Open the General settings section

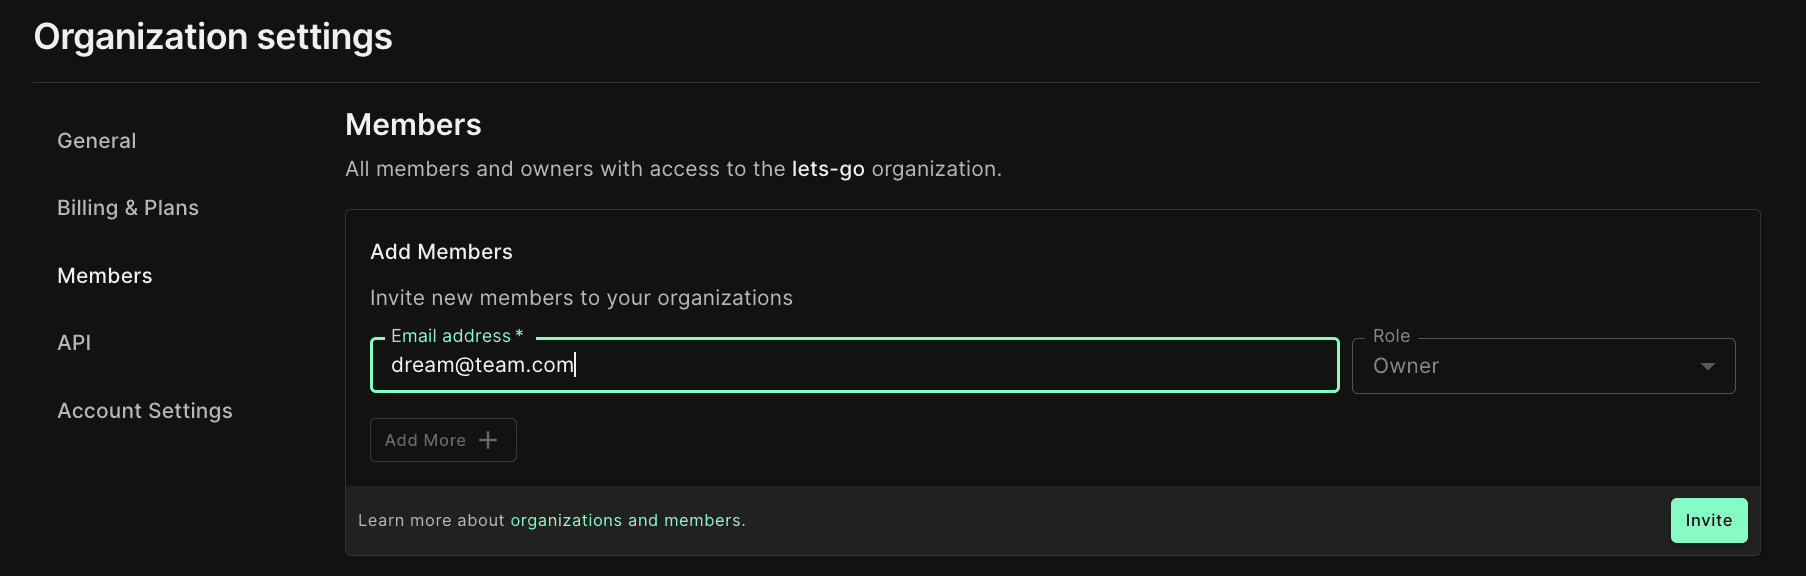(x=97, y=141)
